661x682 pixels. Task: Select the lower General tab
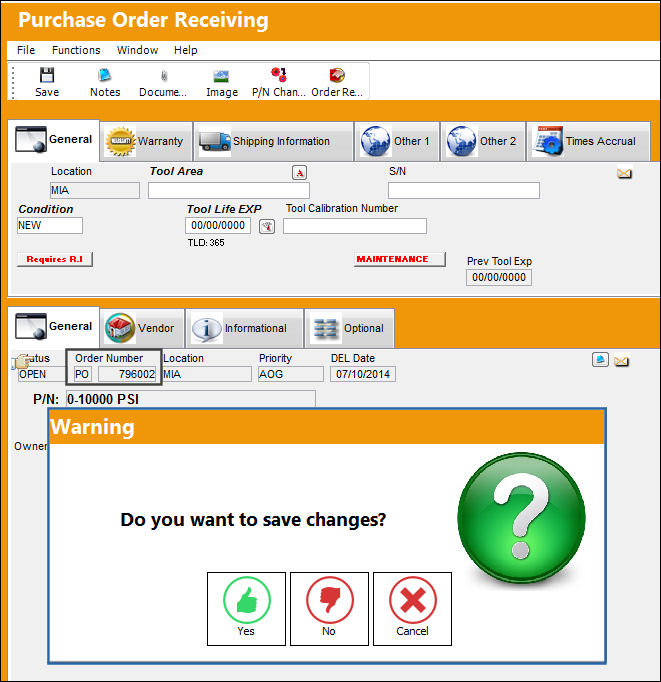pyautogui.click(x=54, y=327)
